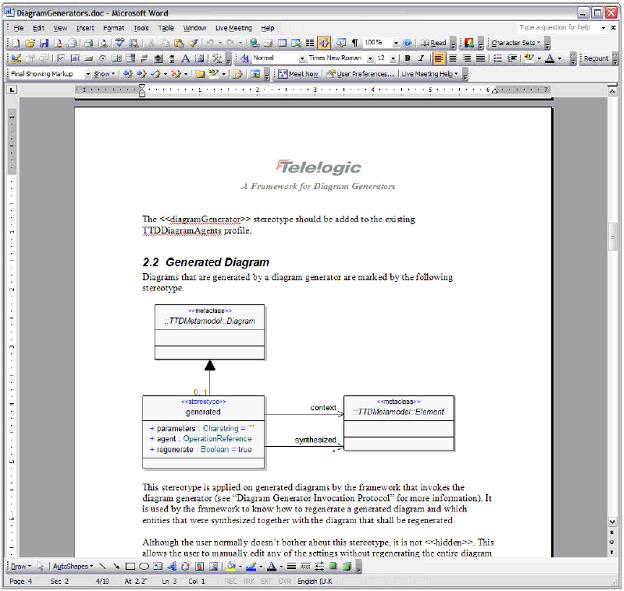Toggle bold formatting
Viewport: 624px width, 591px height.
pos(408,59)
